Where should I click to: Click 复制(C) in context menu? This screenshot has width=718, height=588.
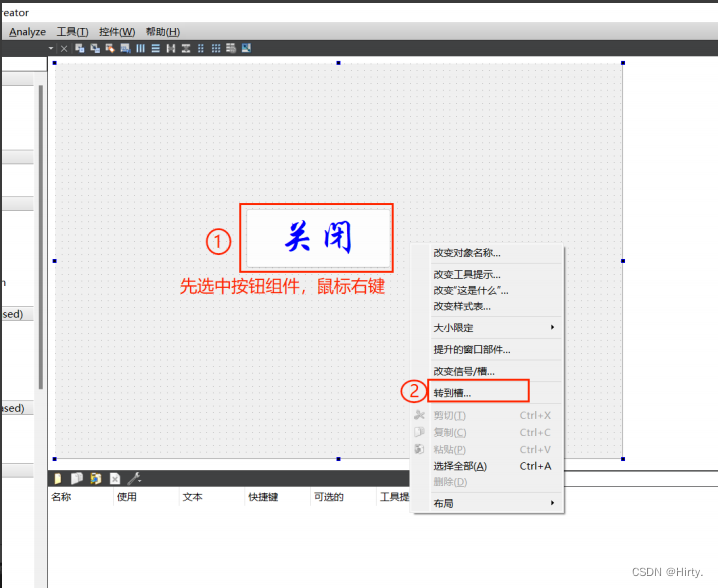(488, 432)
